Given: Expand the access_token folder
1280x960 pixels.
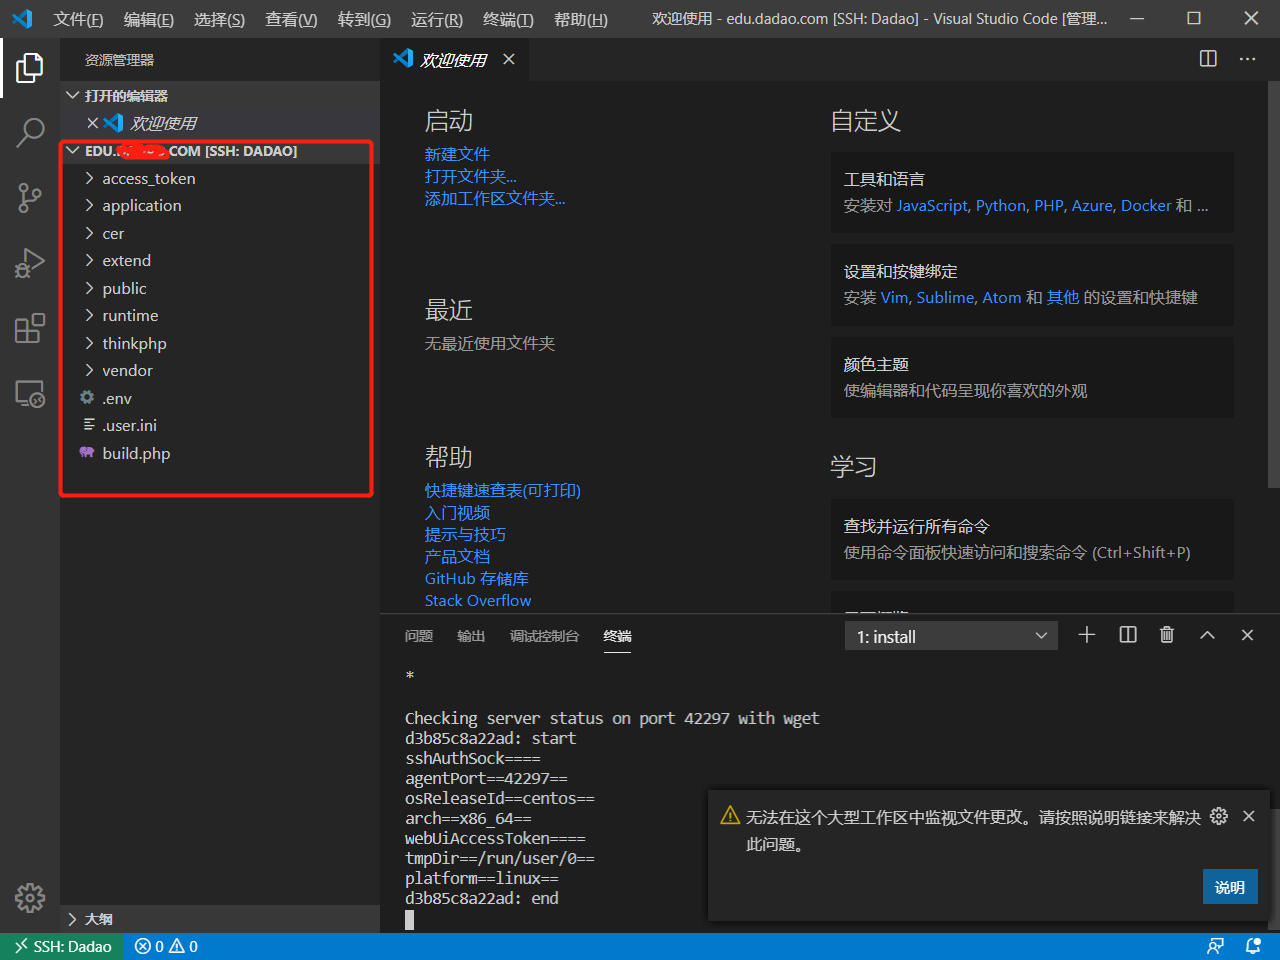Looking at the screenshot, I should [x=220, y=178].
